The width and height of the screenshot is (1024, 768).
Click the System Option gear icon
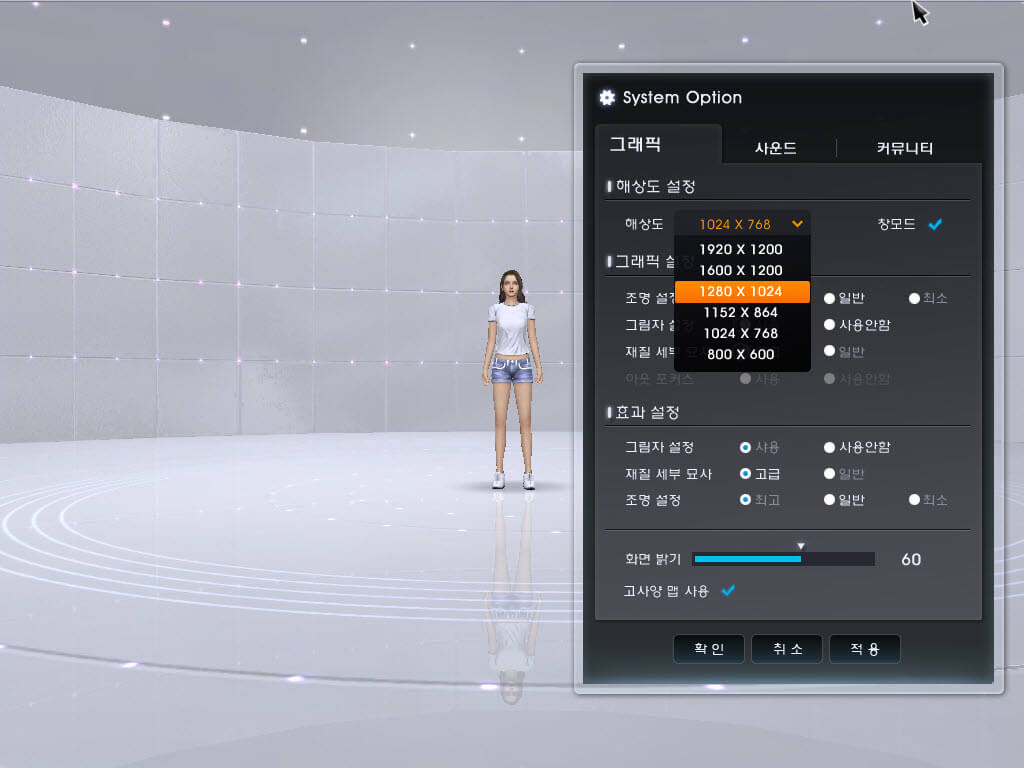pos(606,98)
